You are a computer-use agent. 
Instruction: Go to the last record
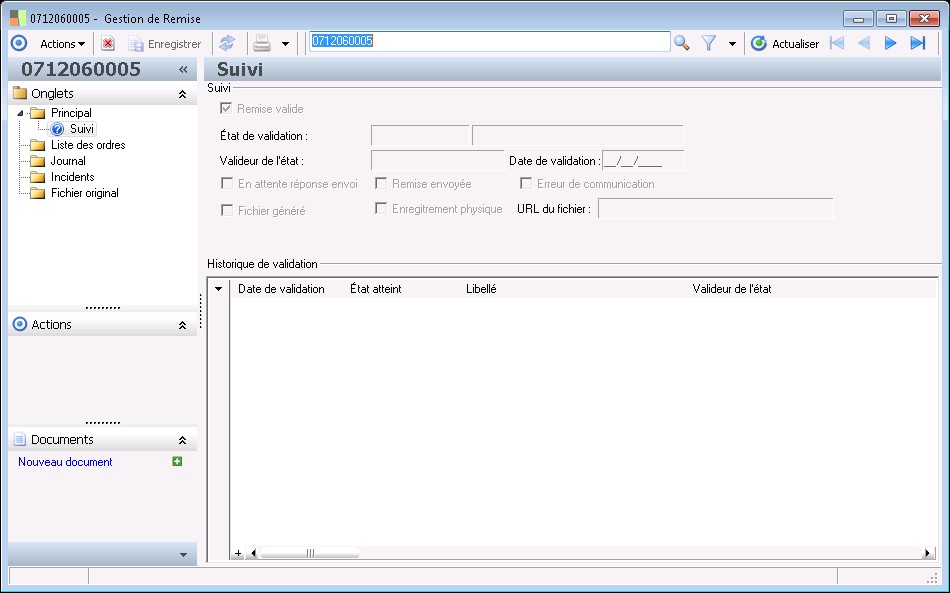pyautogui.click(x=918, y=43)
